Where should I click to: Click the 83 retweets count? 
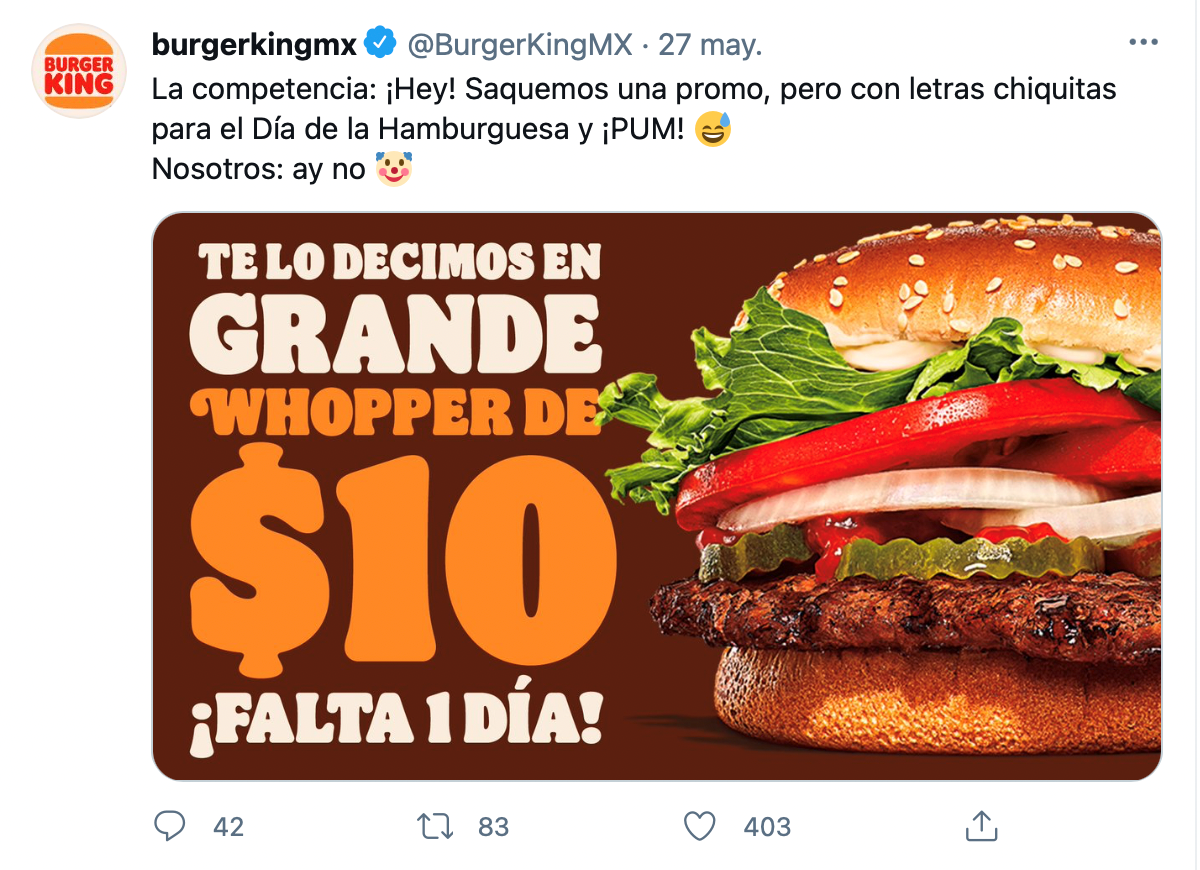[494, 827]
